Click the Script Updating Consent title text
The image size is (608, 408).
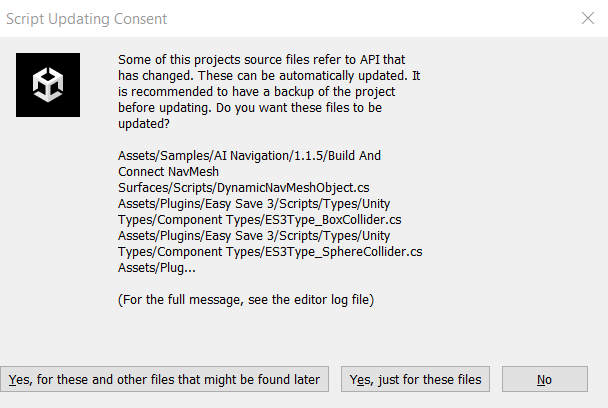[88, 19]
